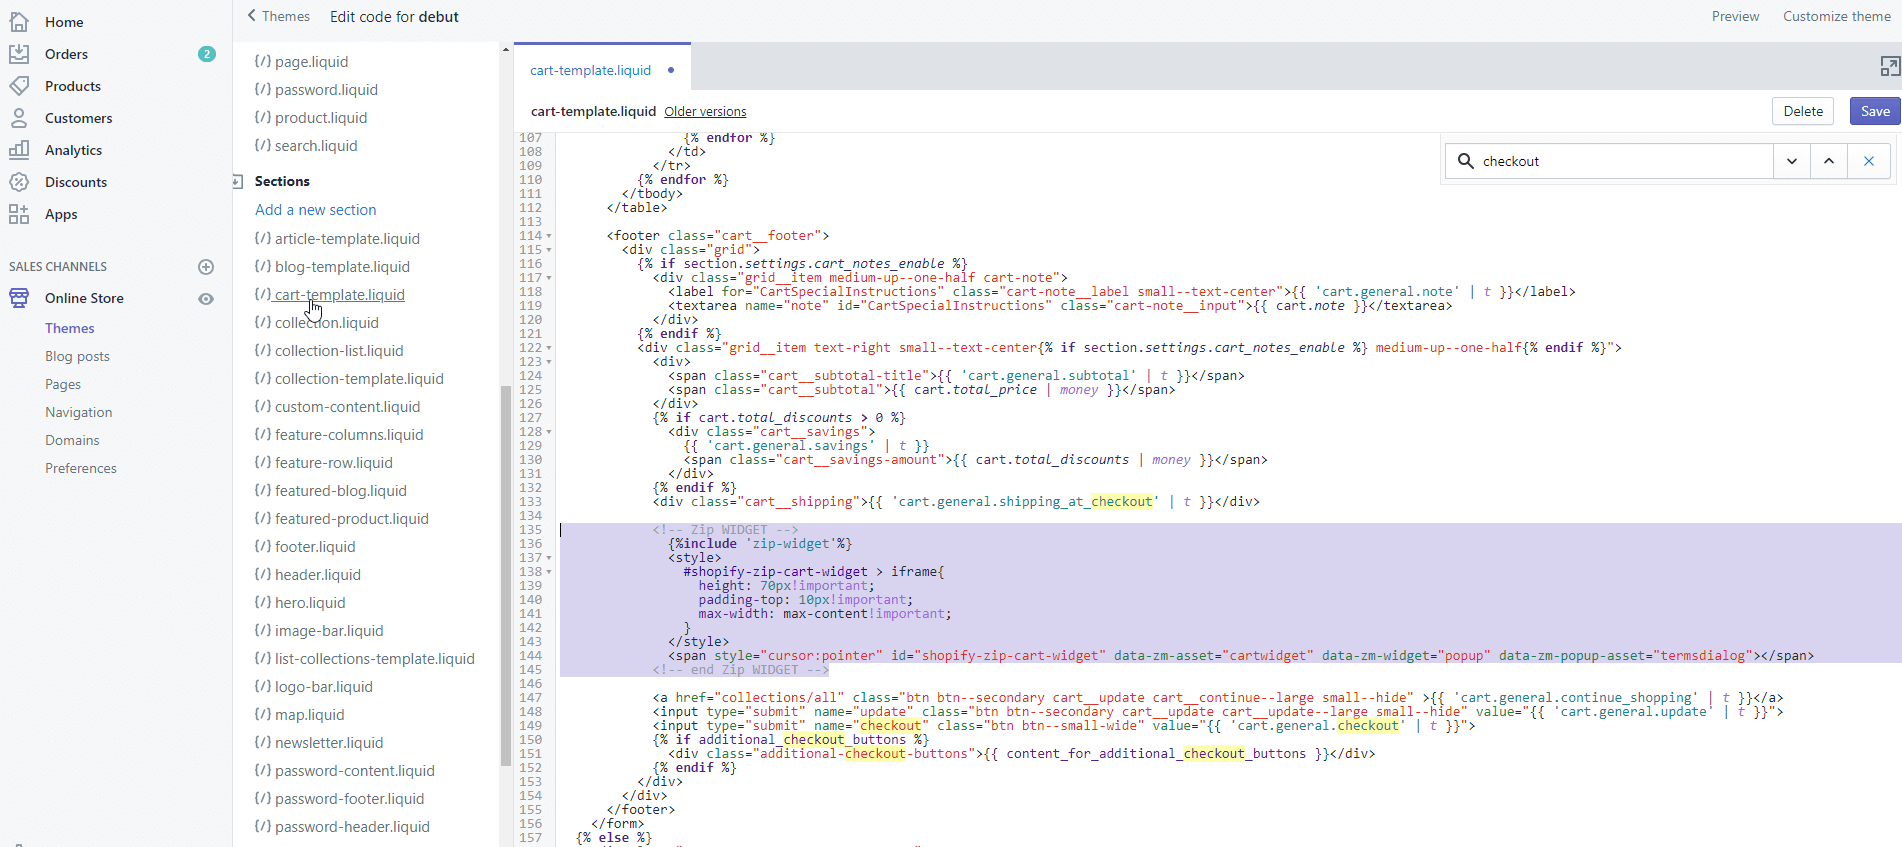Image resolution: width=1902 pixels, height=847 pixels.
Task: Open Themes under Online Store
Action: pos(70,328)
